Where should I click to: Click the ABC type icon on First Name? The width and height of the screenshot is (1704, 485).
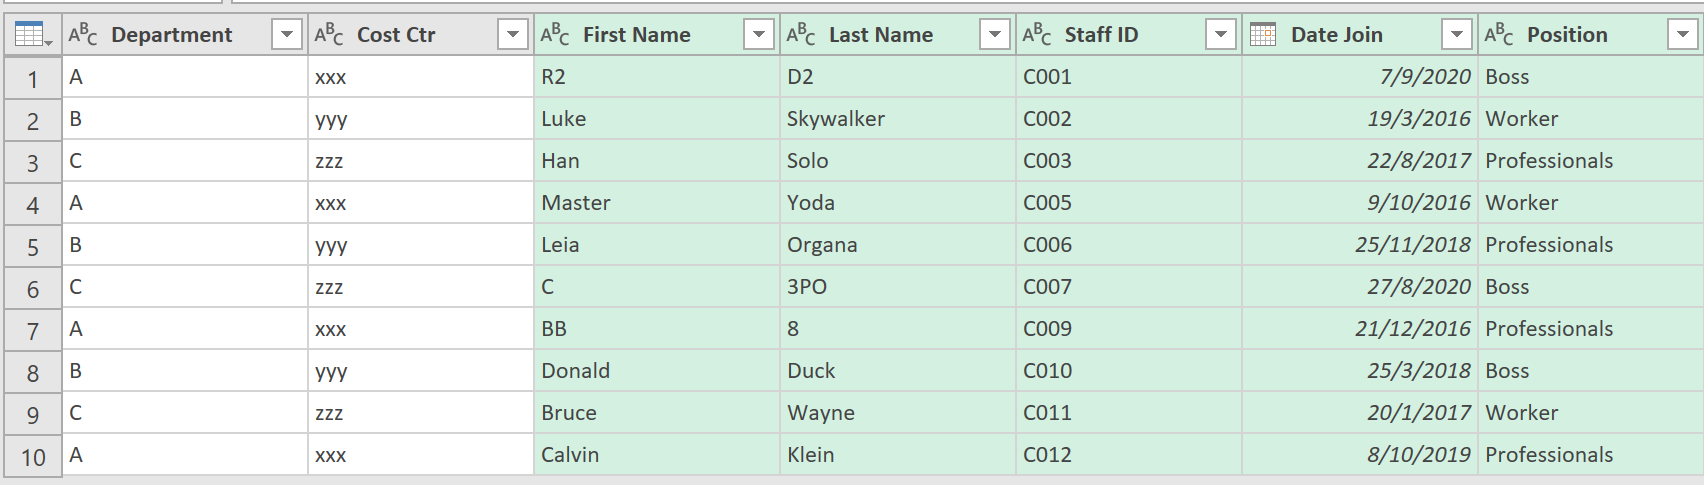[x=555, y=35]
